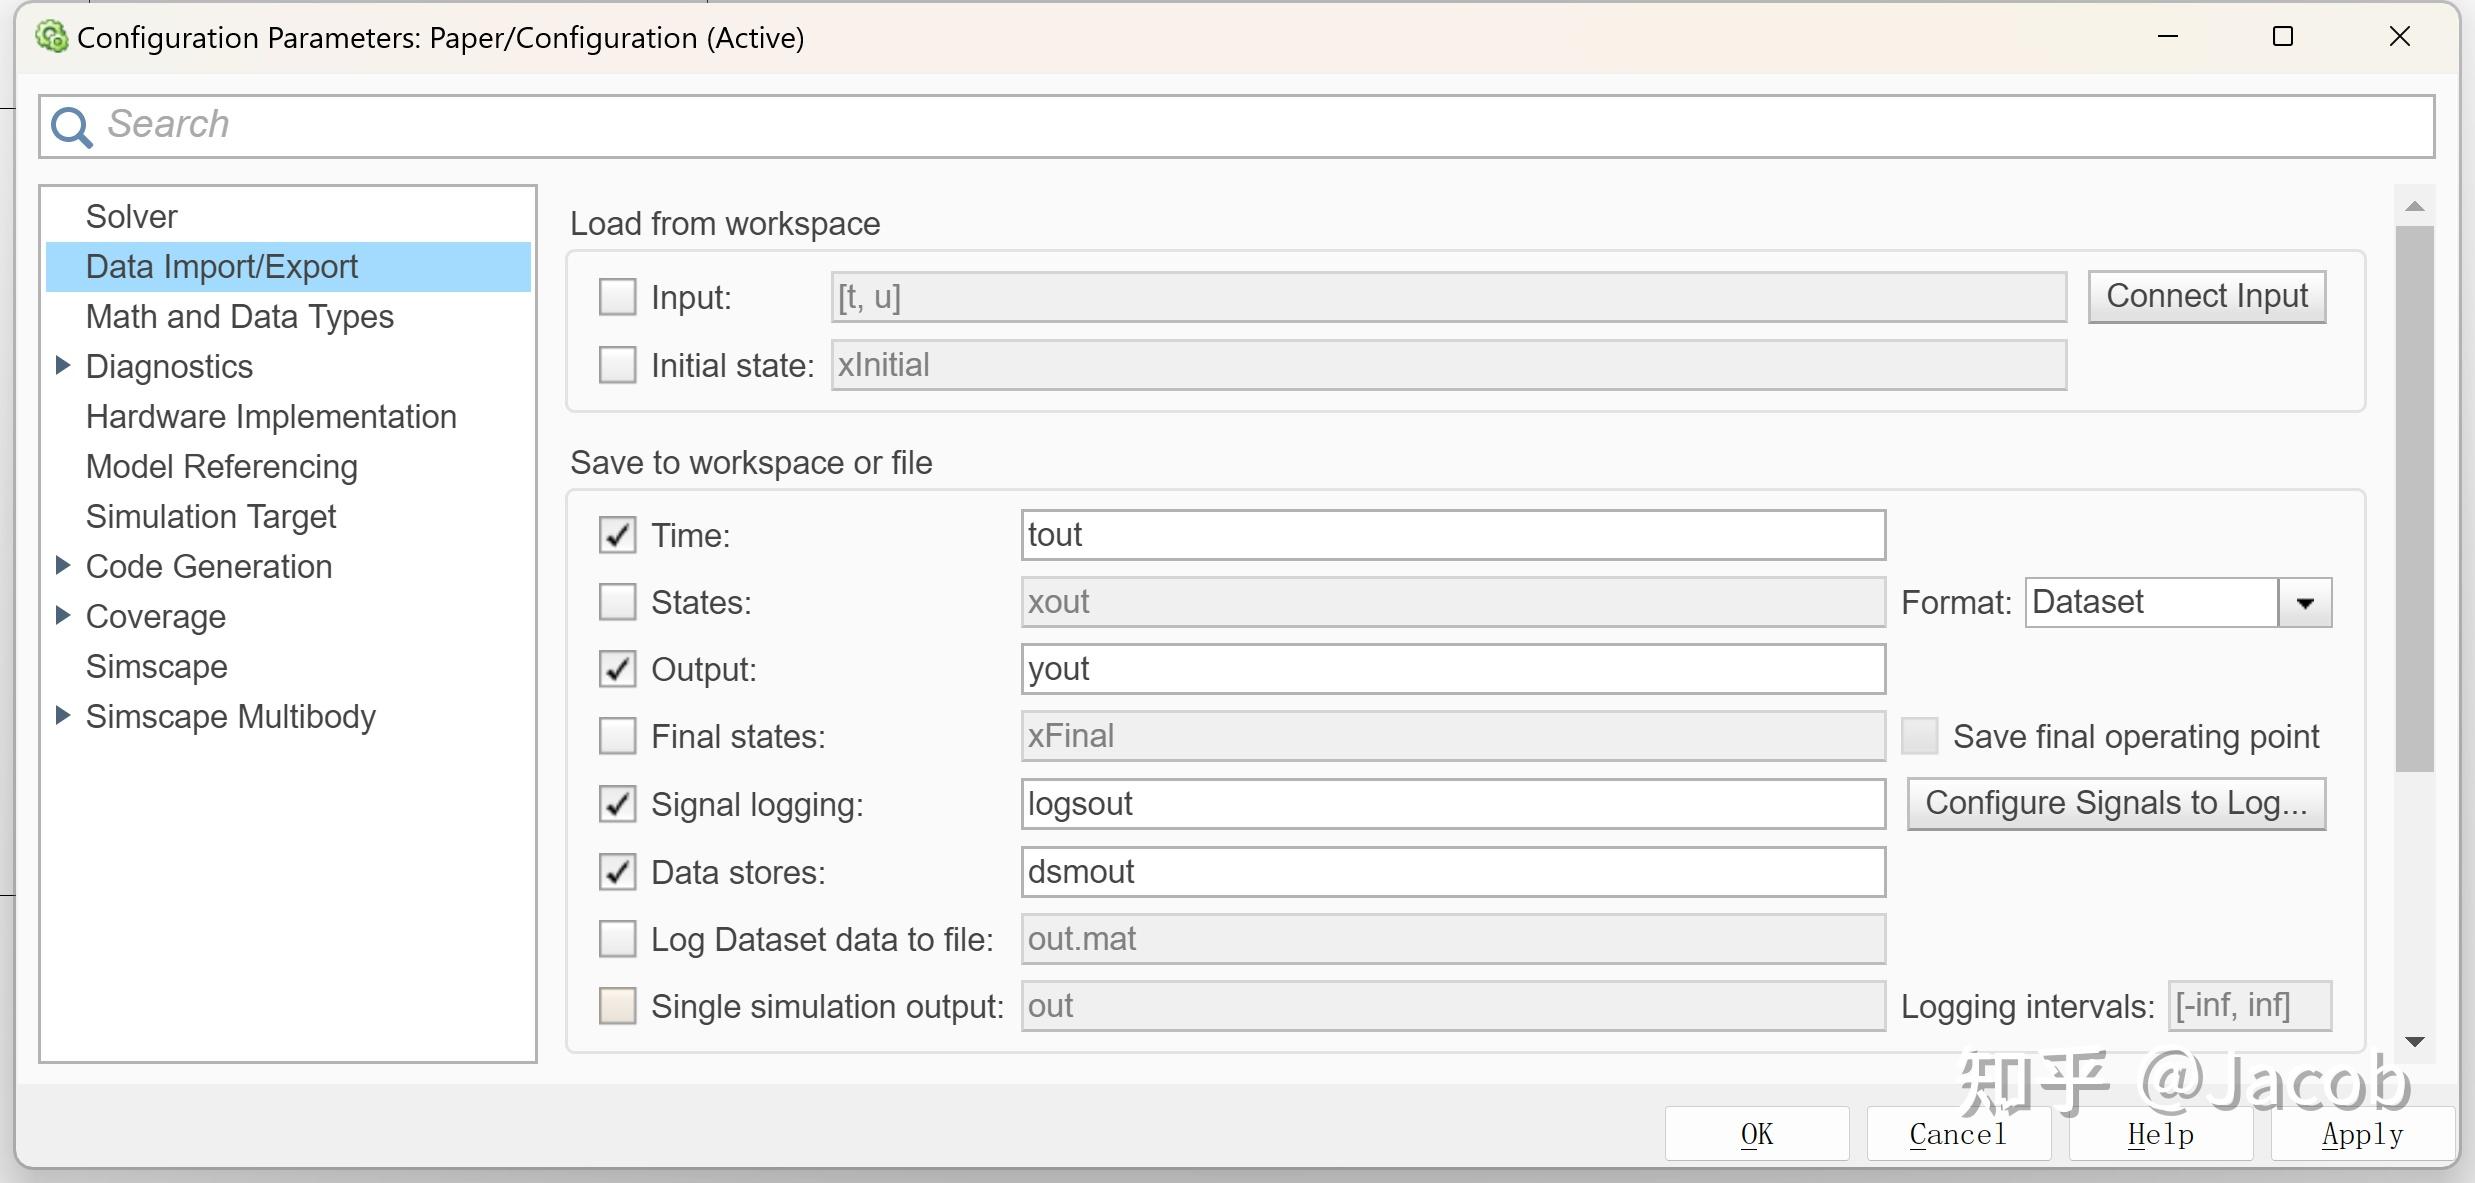Expand the Code Generation node
2475x1183 pixels.
point(62,566)
